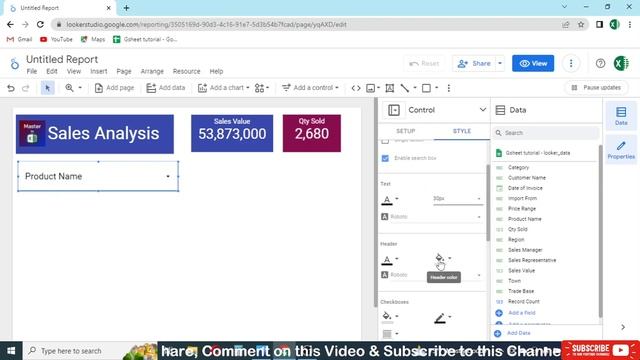Open the Windows Start menu
This screenshot has width=640, height=360.
(x=11, y=351)
